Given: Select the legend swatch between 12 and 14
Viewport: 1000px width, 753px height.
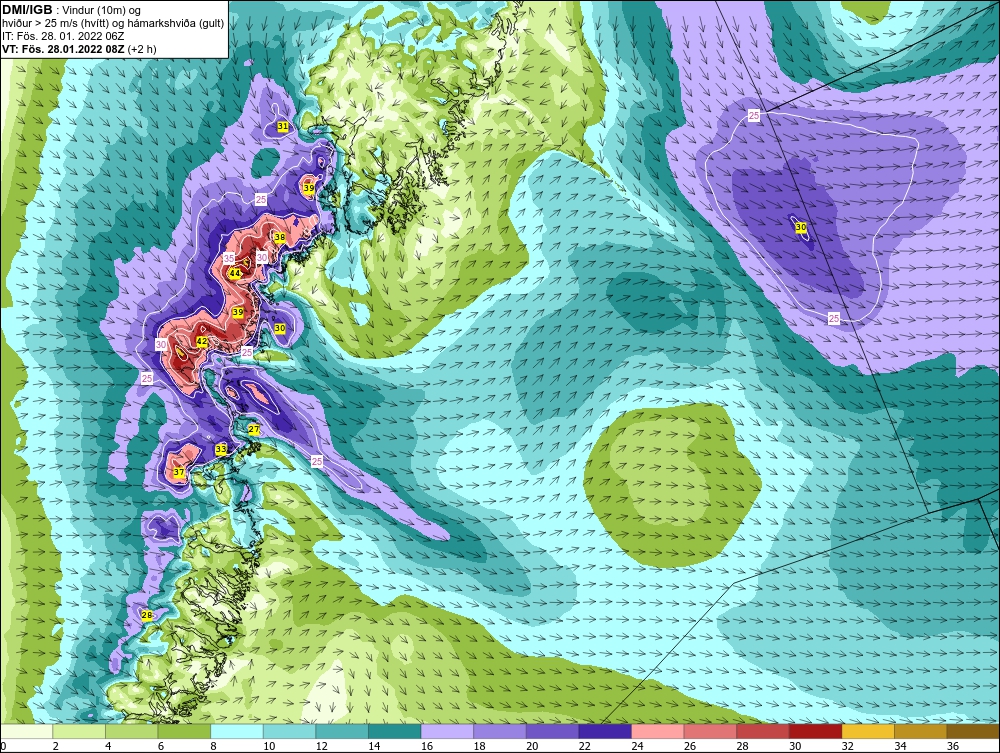Looking at the screenshot, I should [x=342, y=731].
